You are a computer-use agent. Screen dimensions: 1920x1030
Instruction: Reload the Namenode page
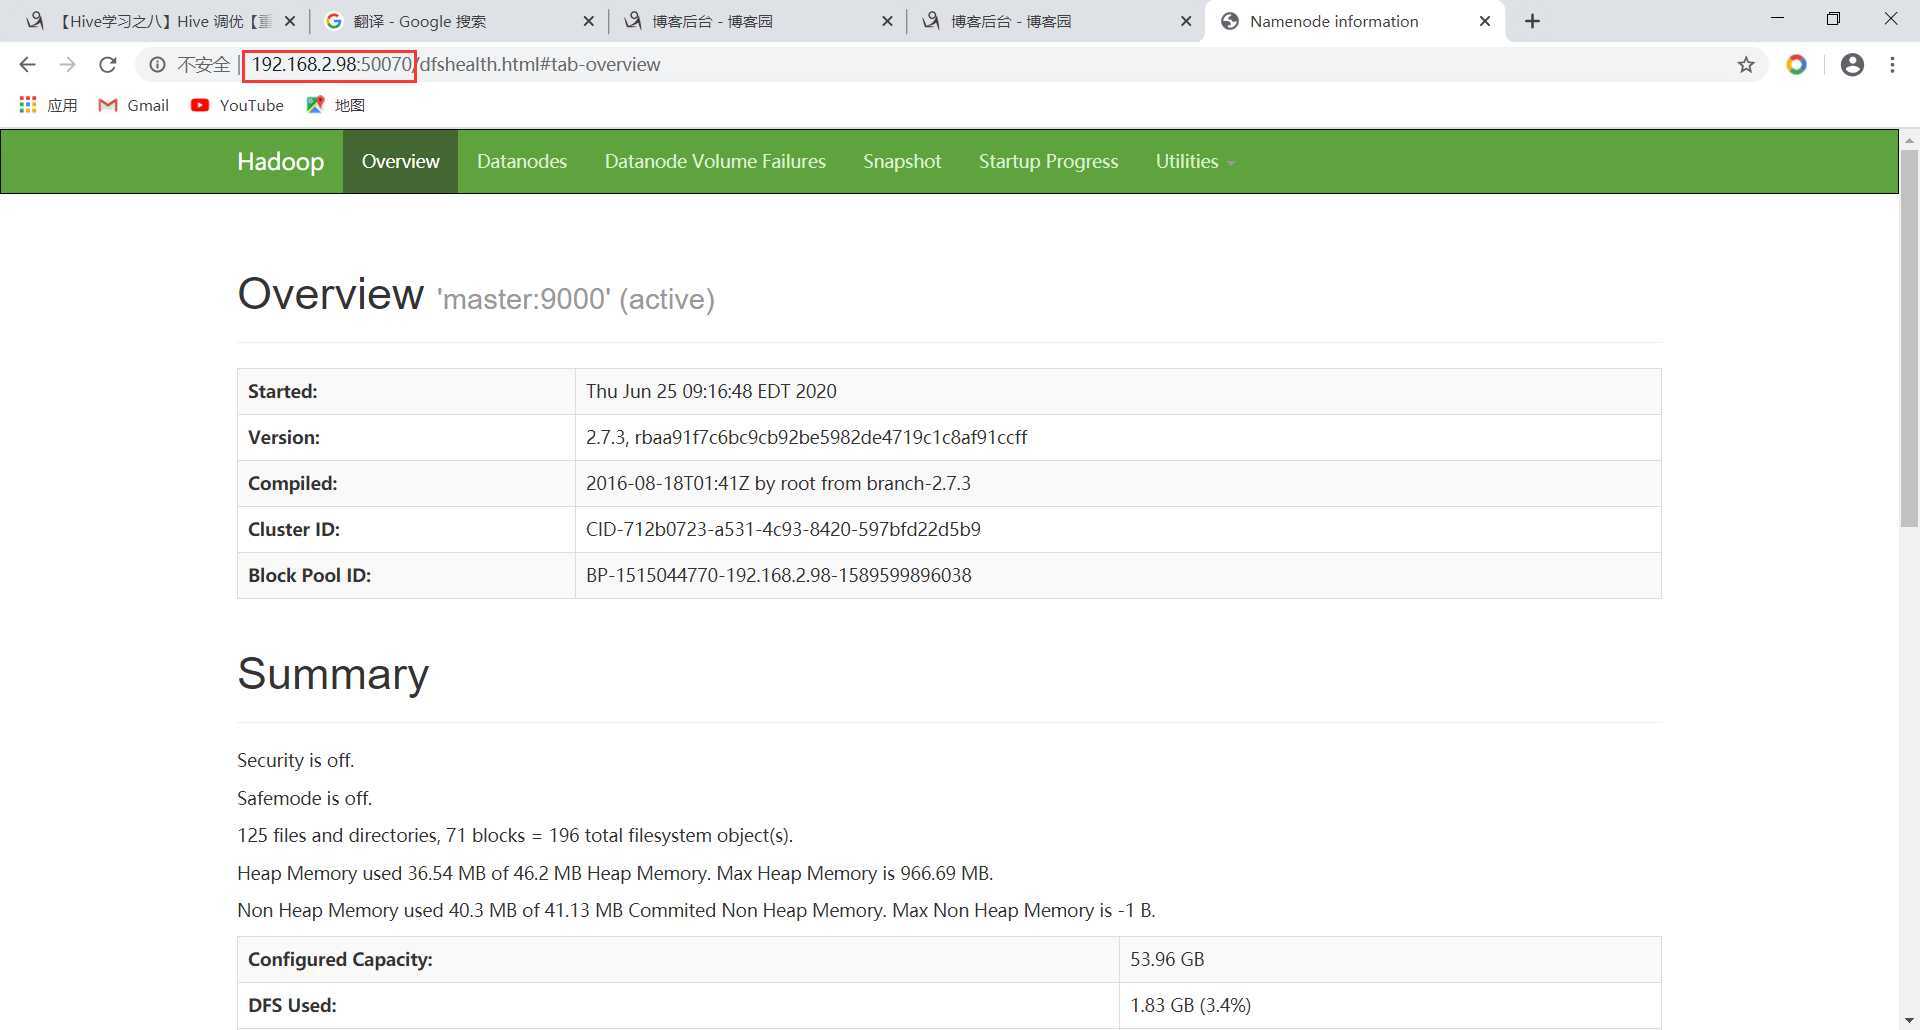tap(107, 65)
